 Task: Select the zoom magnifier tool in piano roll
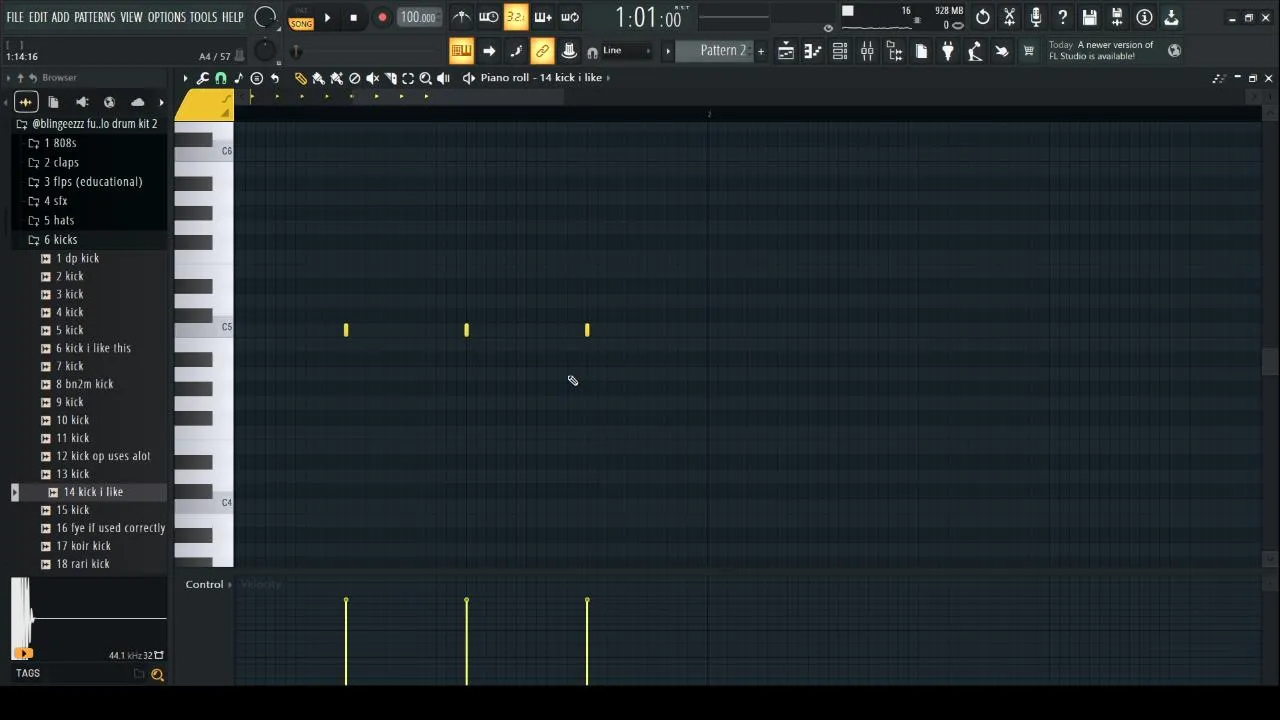(426, 78)
